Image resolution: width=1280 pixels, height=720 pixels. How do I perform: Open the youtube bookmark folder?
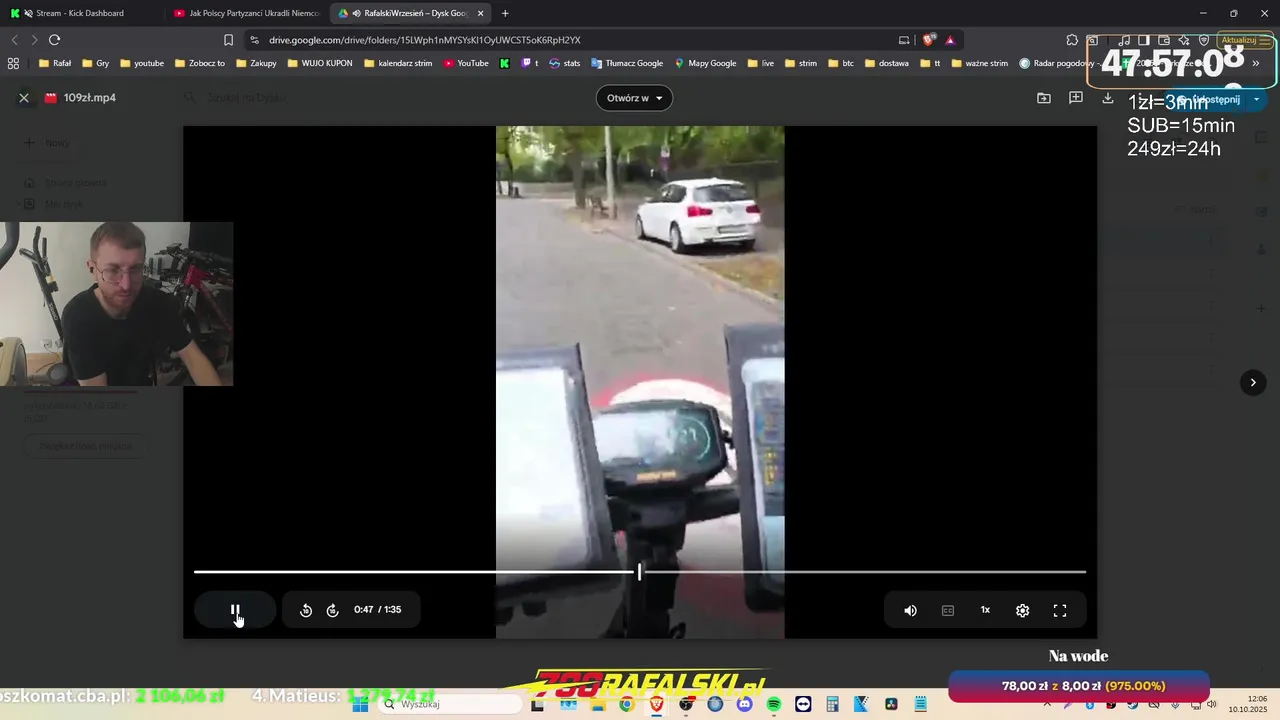tap(141, 63)
